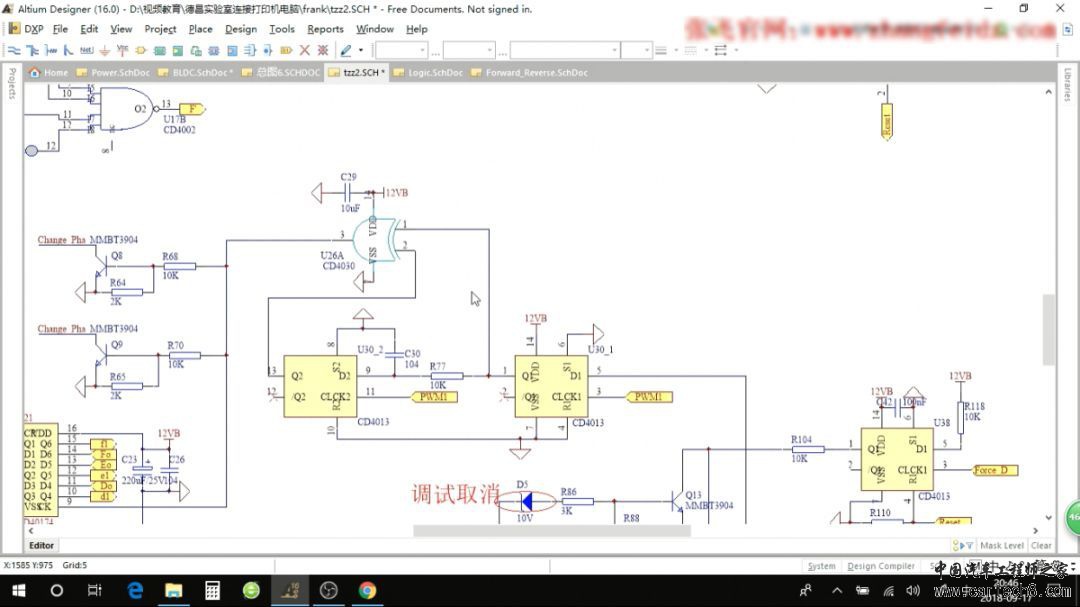Select the U26A CD4030 gate symbol
Viewport: 1080px width, 607px height.
(375, 240)
